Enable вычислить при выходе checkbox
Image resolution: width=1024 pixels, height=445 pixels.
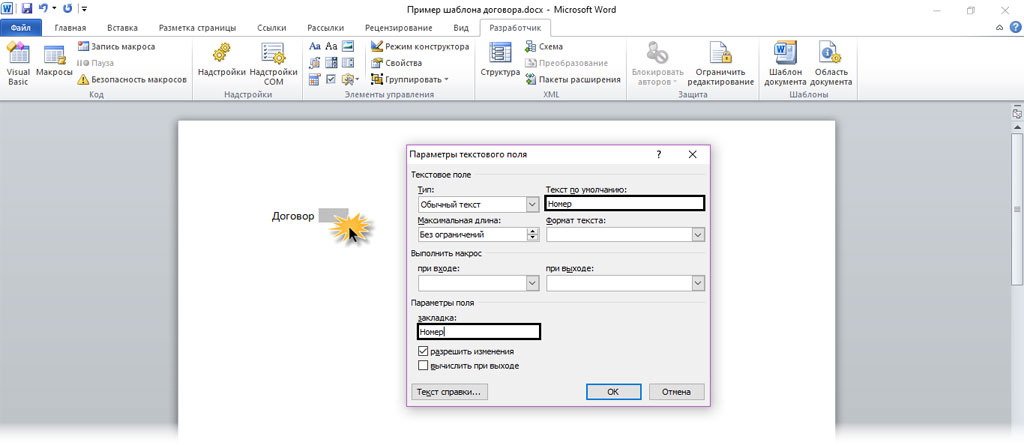click(x=423, y=366)
